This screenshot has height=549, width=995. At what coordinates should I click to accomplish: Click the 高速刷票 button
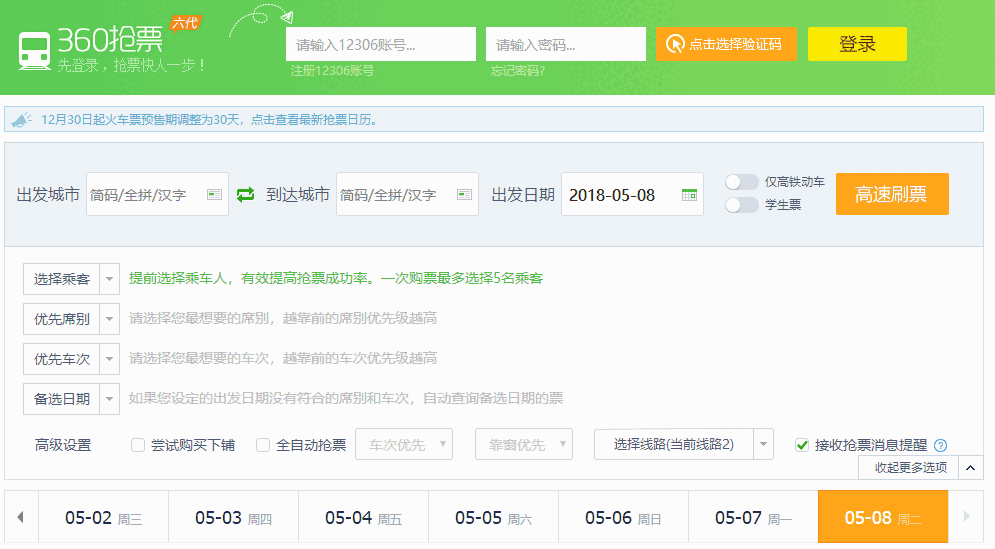tap(892, 194)
